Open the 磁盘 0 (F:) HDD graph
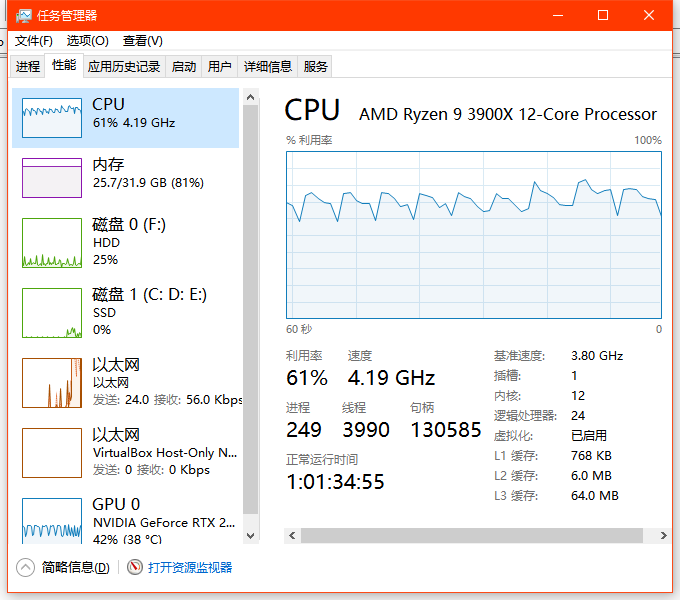 pos(52,243)
